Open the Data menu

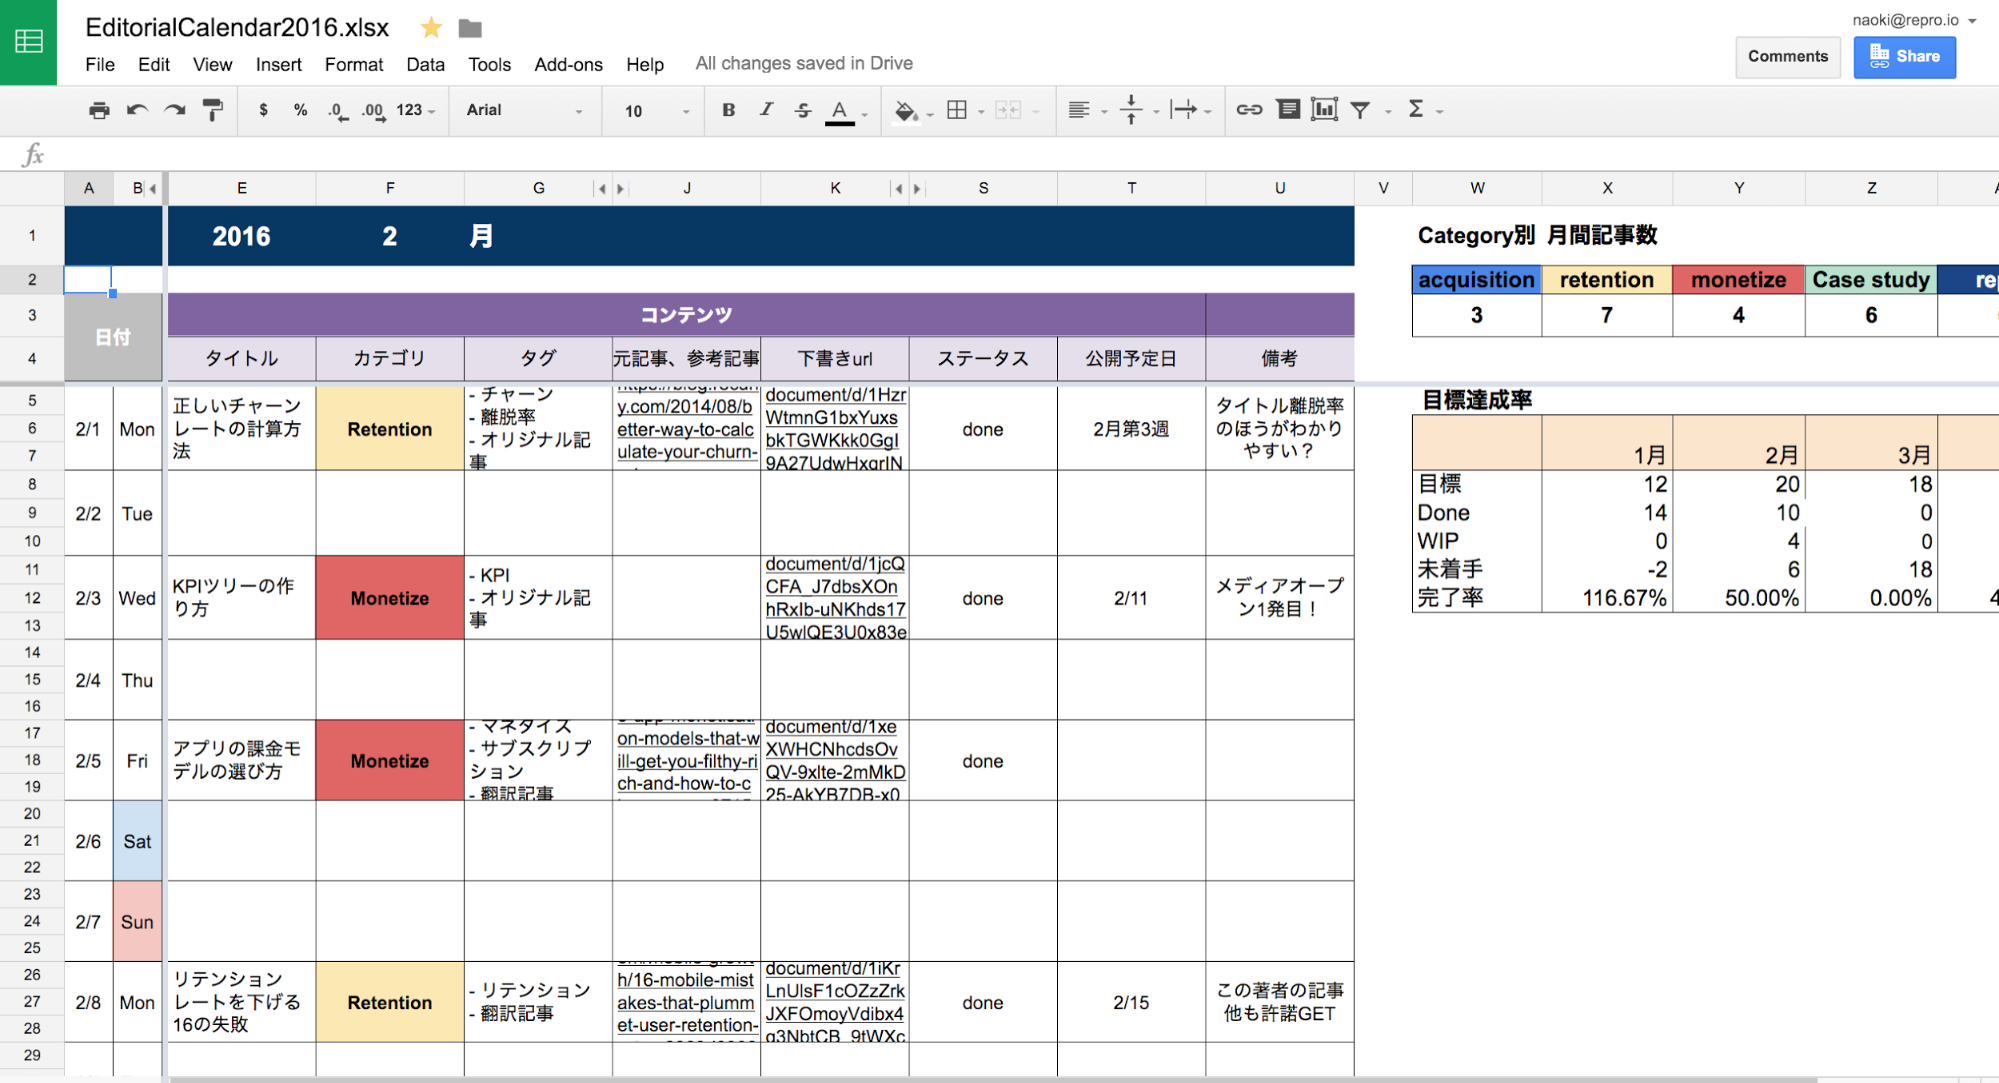[425, 64]
